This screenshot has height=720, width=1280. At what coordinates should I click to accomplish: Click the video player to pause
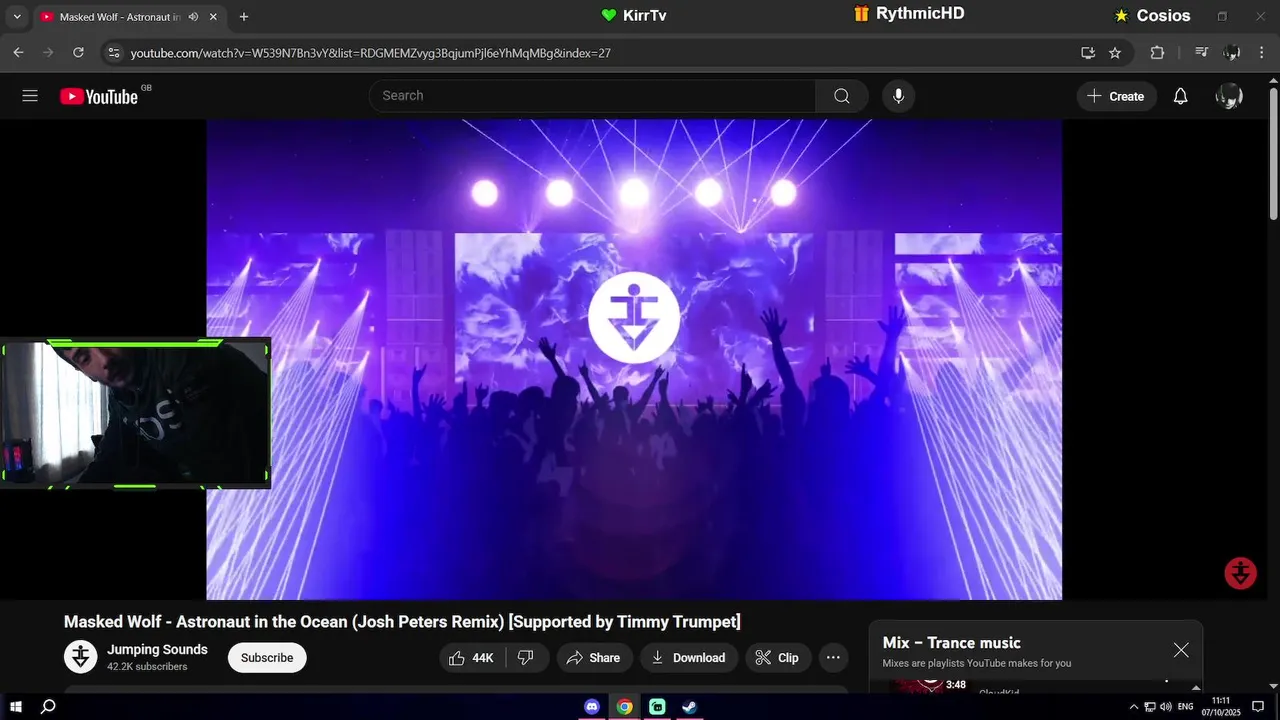(634, 360)
